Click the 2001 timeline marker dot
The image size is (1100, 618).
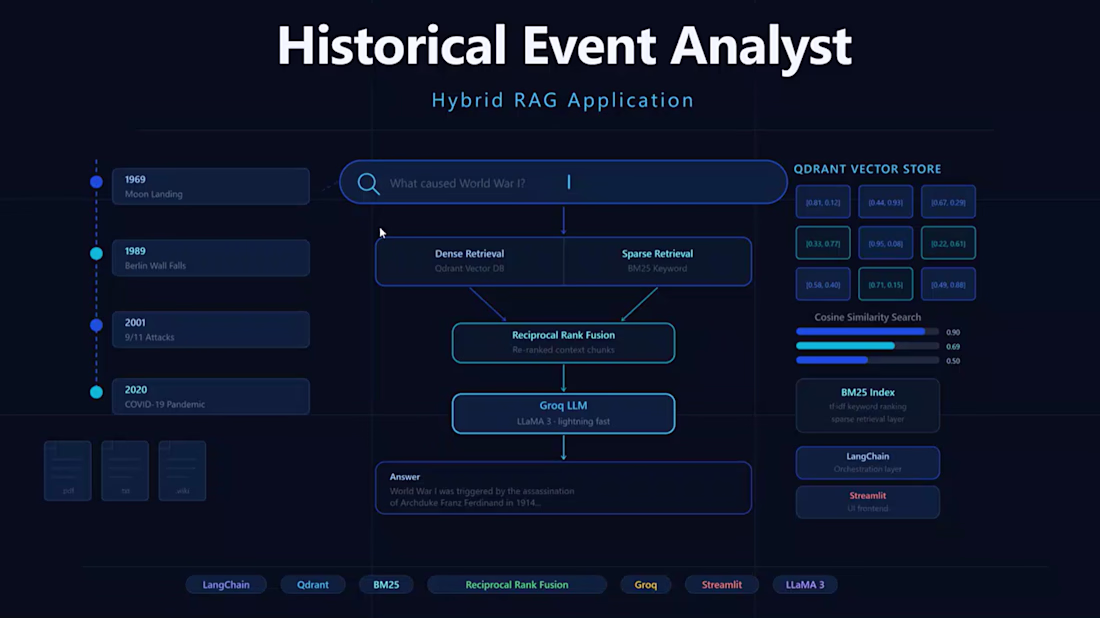click(96, 325)
